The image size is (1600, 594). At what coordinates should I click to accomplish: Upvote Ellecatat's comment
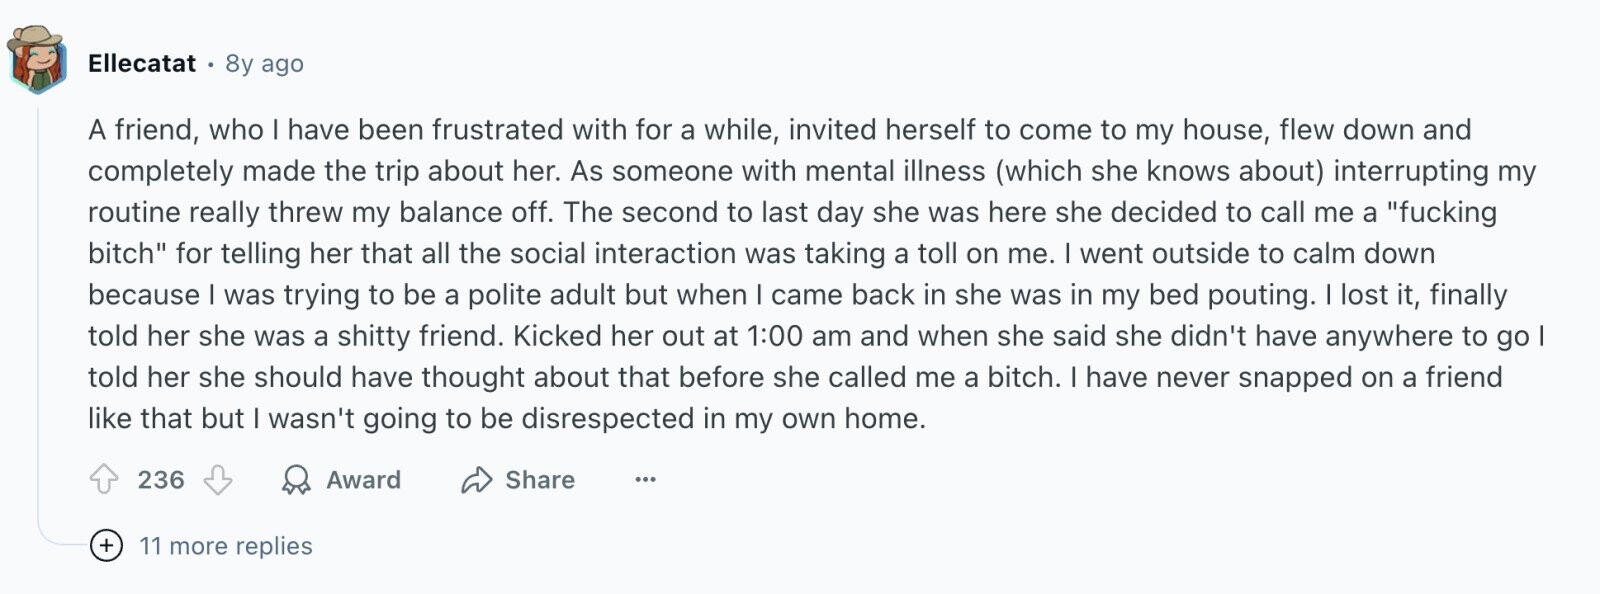pyautogui.click(x=104, y=480)
